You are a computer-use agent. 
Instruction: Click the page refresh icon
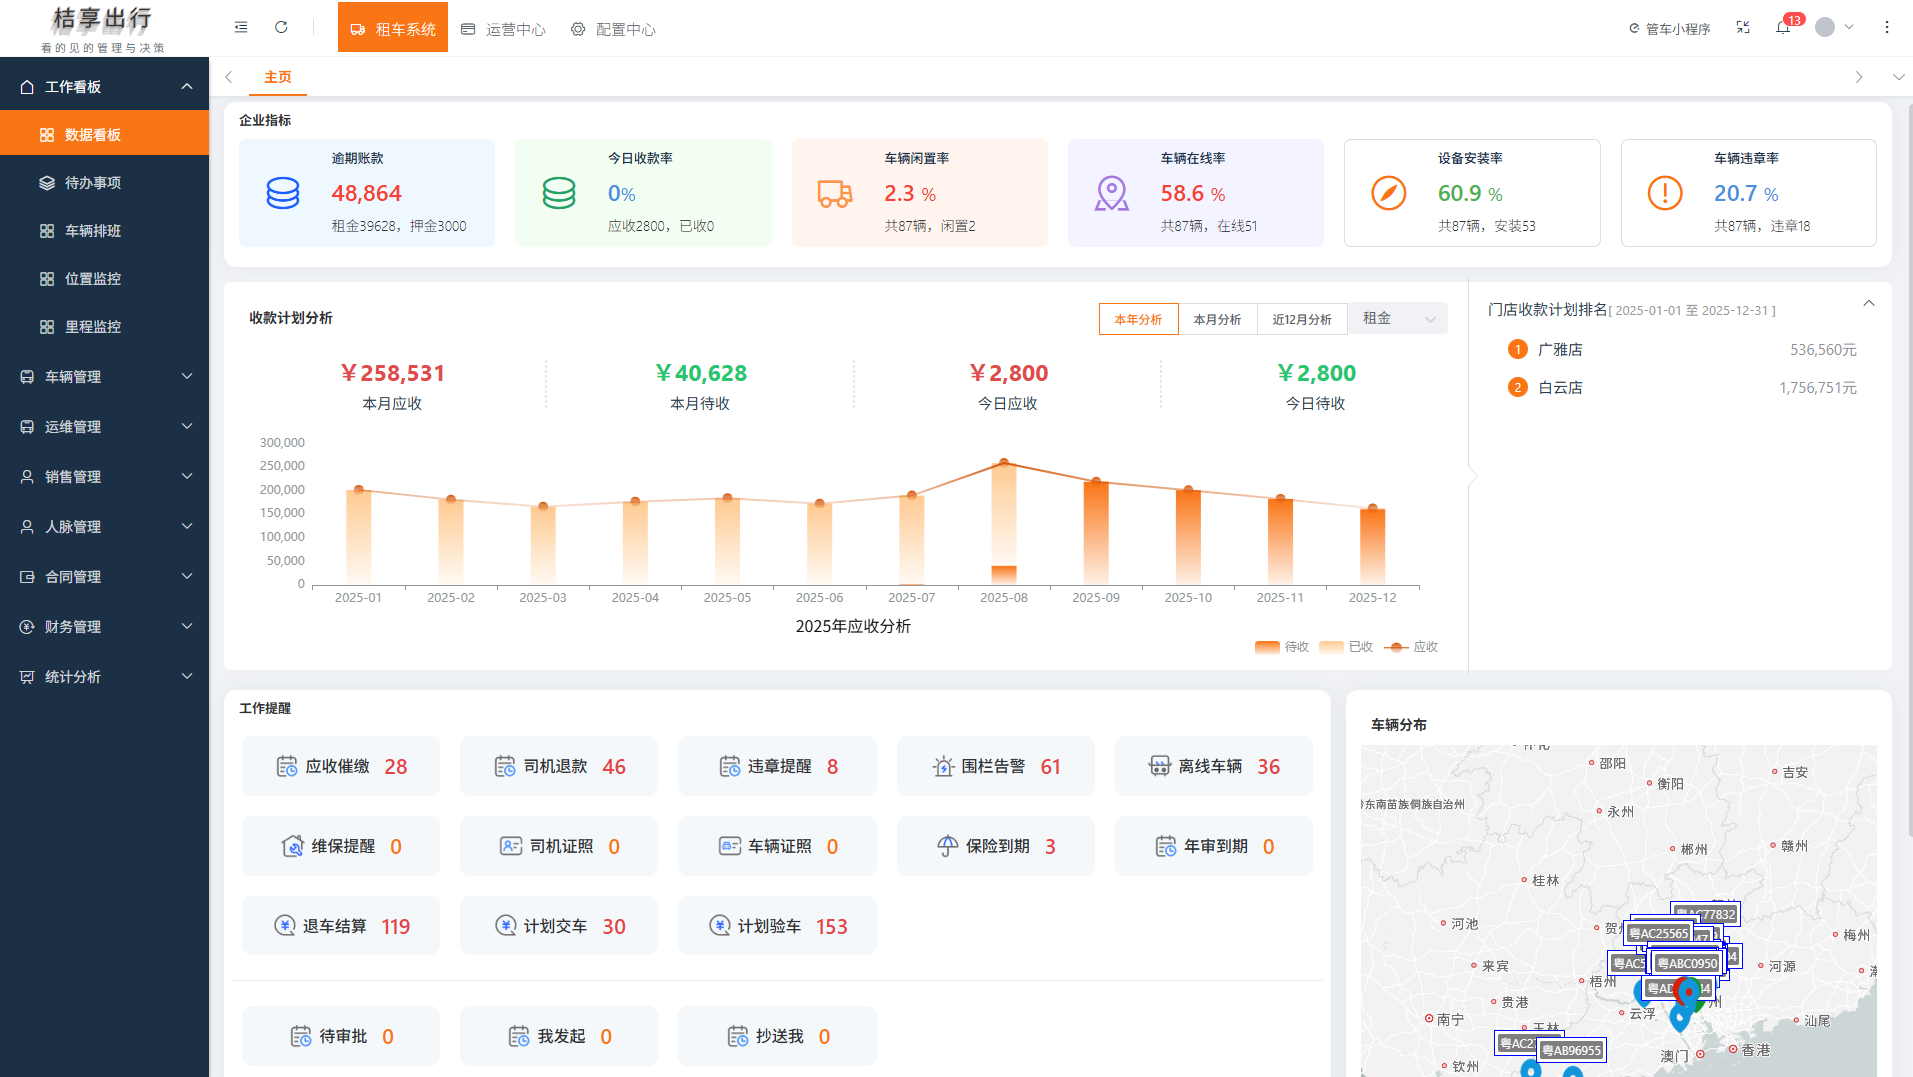(x=281, y=28)
